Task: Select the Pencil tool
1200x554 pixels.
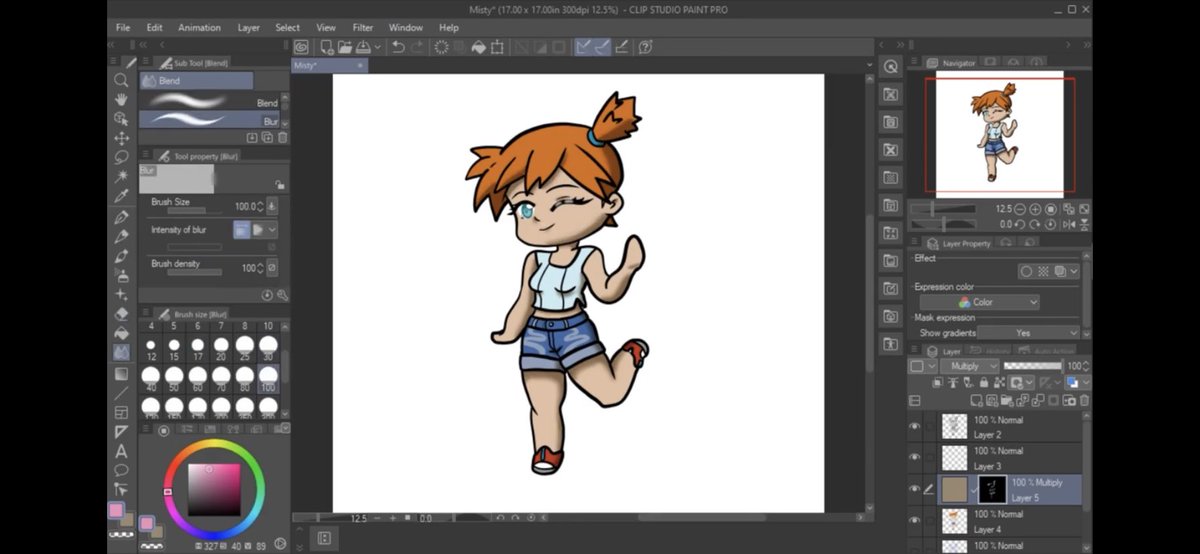Action: coord(121,236)
